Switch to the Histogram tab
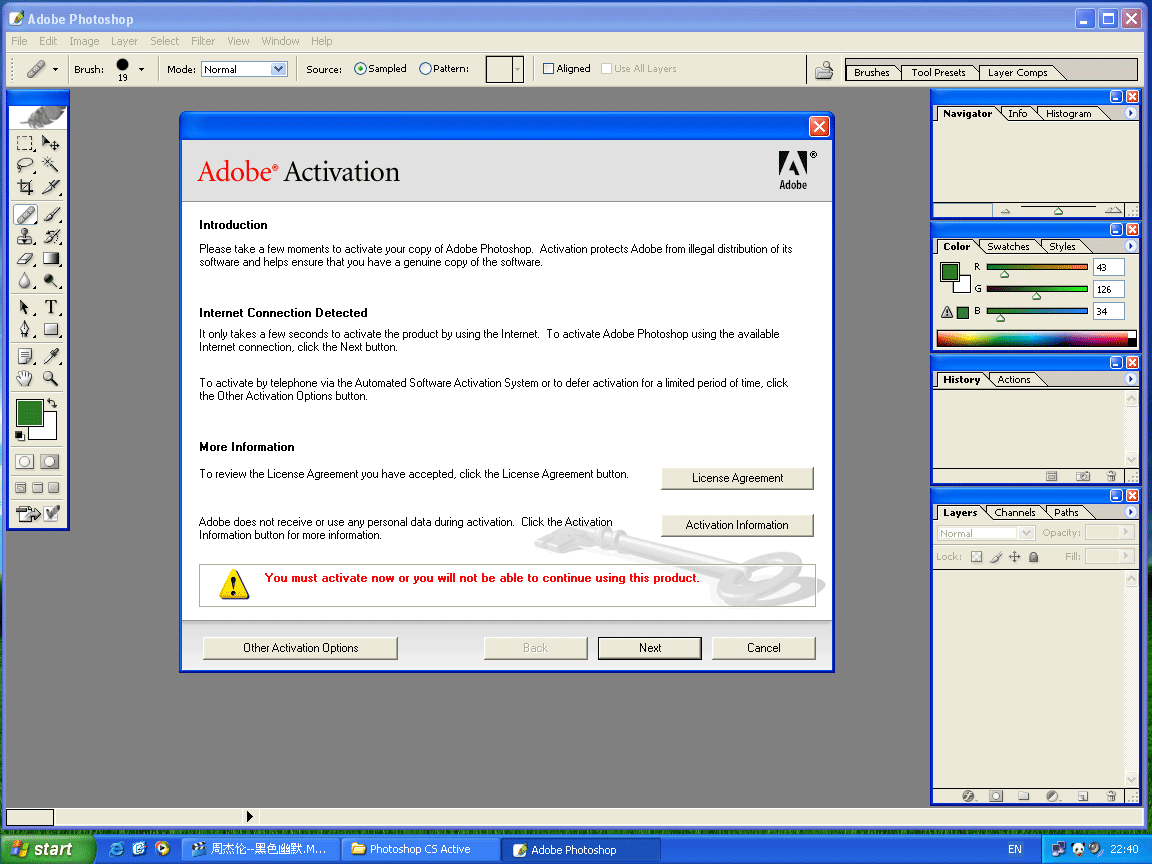Image resolution: width=1152 pixels, height=864 pixels. click(x=1068, y=114)
